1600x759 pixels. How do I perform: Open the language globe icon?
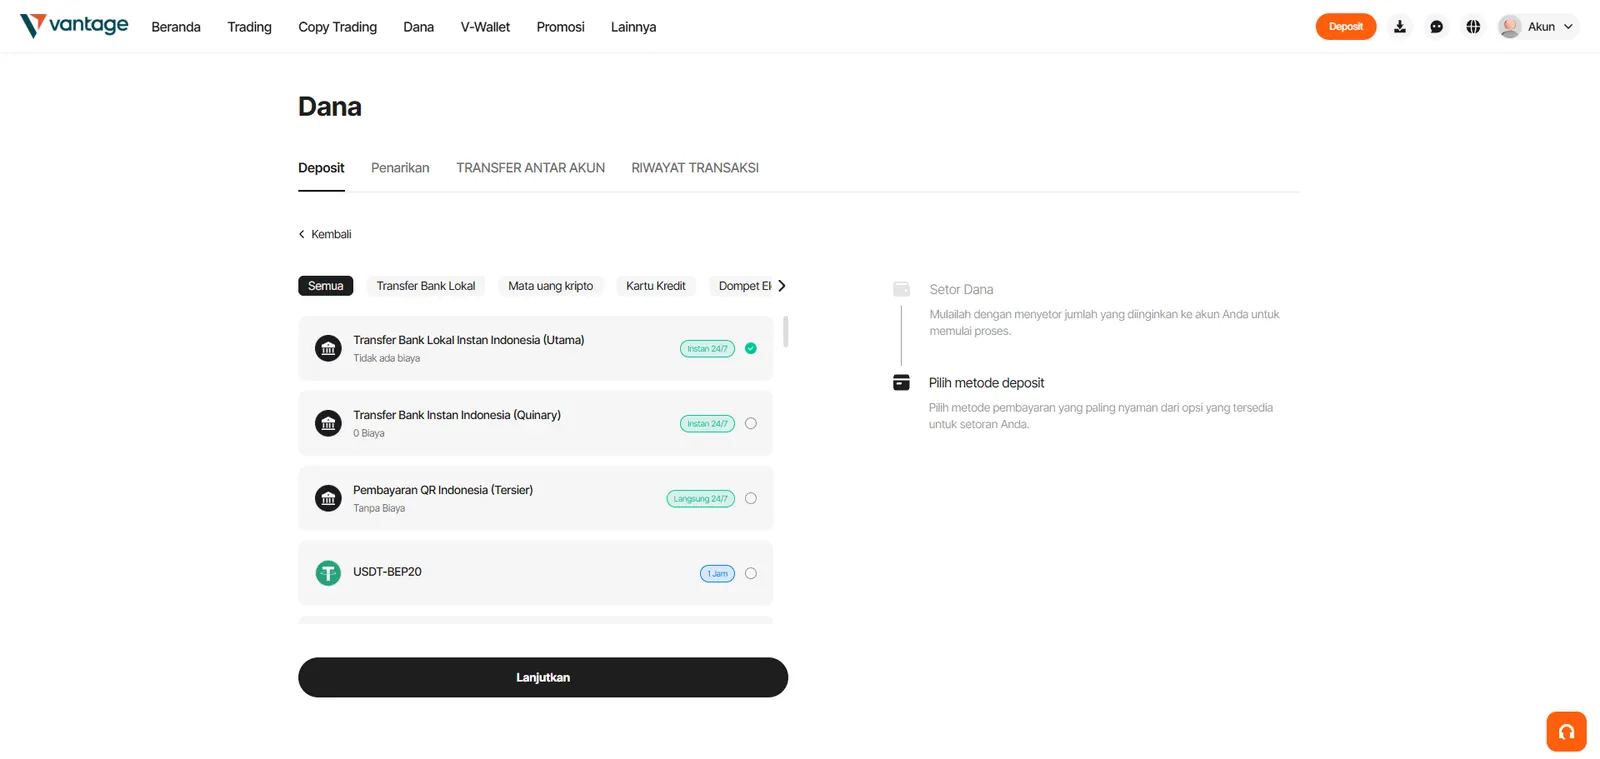(x=1473, y=27)
